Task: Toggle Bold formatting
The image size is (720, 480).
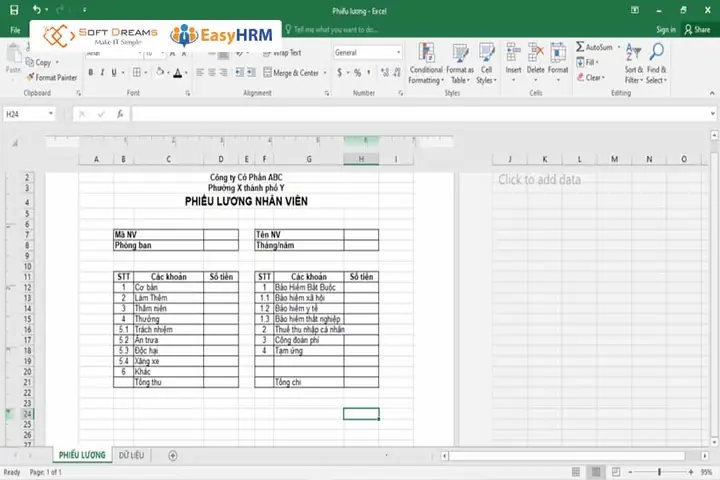Action: coord(91,72)
